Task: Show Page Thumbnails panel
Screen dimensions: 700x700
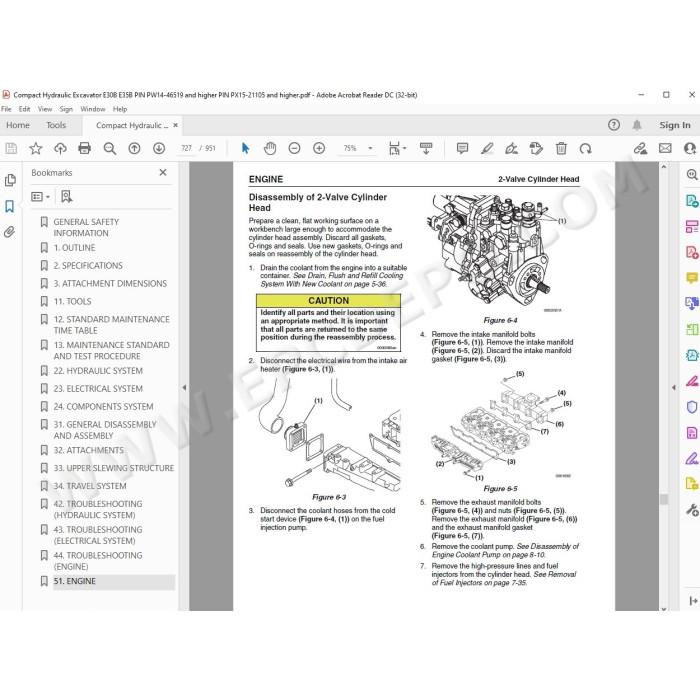Action: [x=10, y=180]
